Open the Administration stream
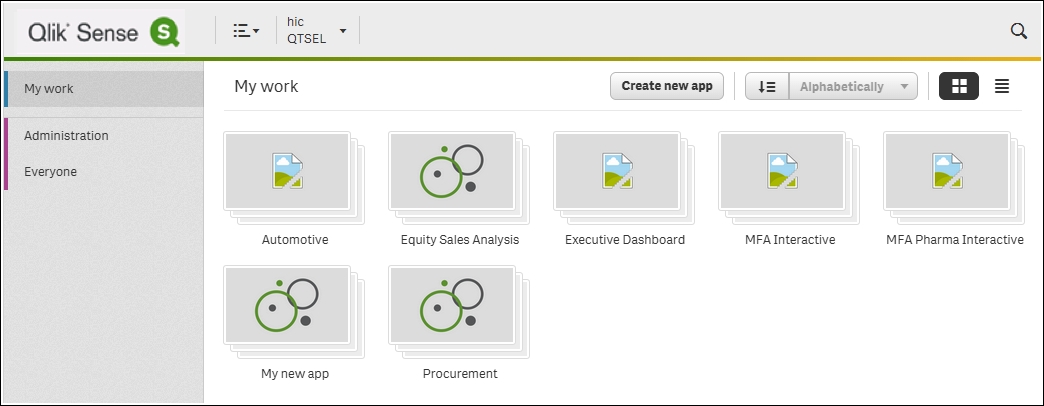Image resolution: width=1044 pixels, height=406 pixels. point(66,136)
